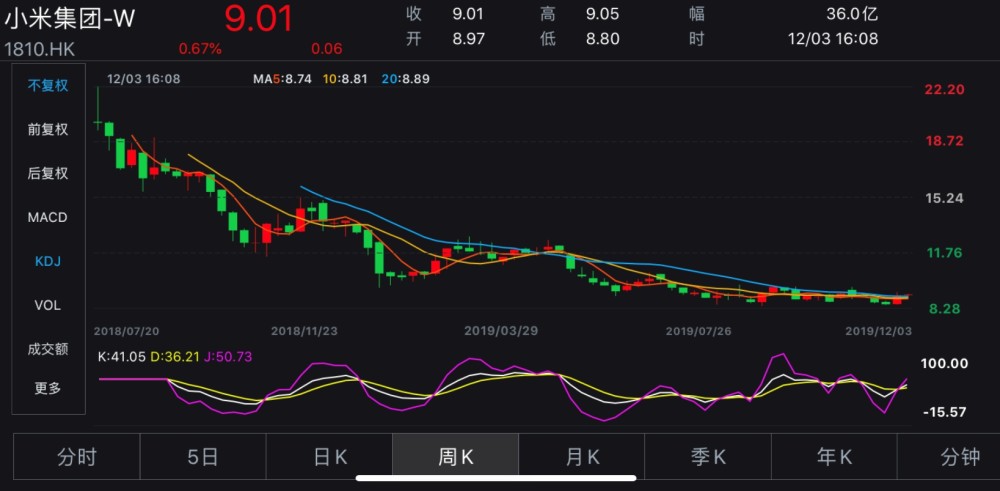Click the K:41.05 indicator value
This screenshot has height=491, width=1000.
pos(122,357)
